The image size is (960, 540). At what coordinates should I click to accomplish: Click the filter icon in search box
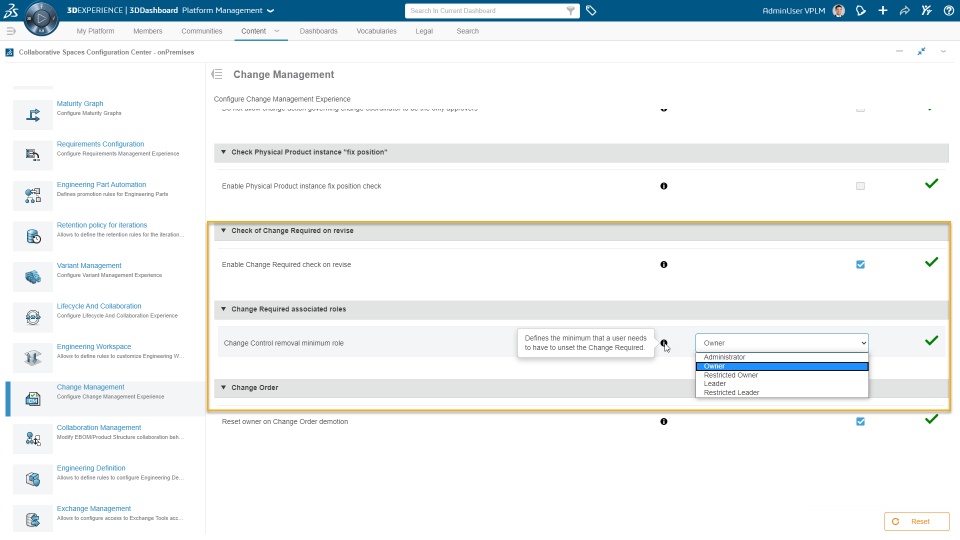(570, 10)
